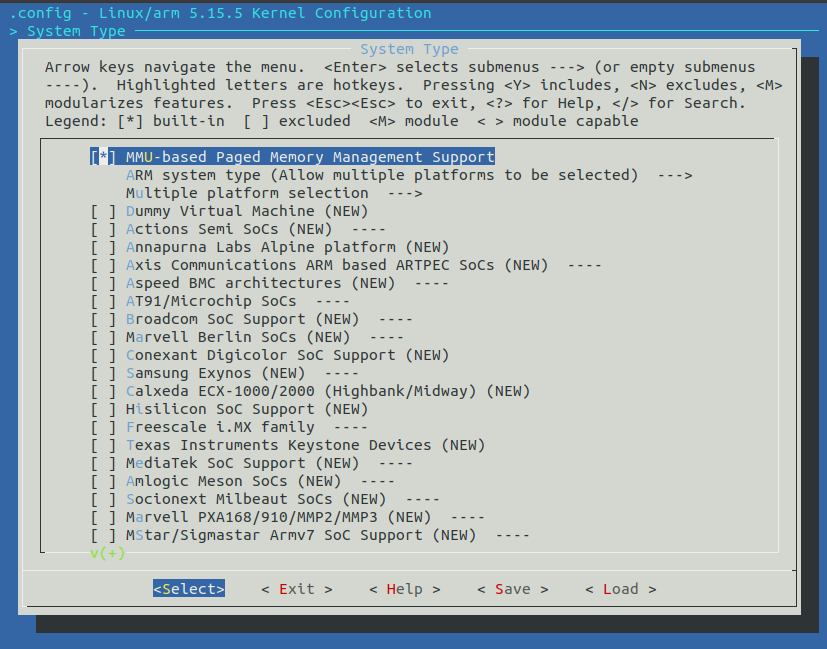
Task: Select the Freescale i.MX family label
Action: click(220, 427)
